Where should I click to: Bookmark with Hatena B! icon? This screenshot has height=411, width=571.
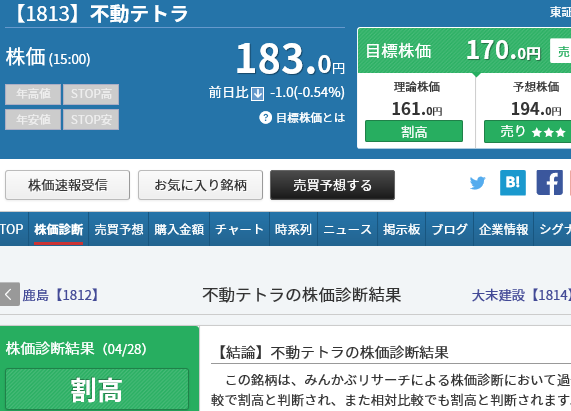click(513, 183)
